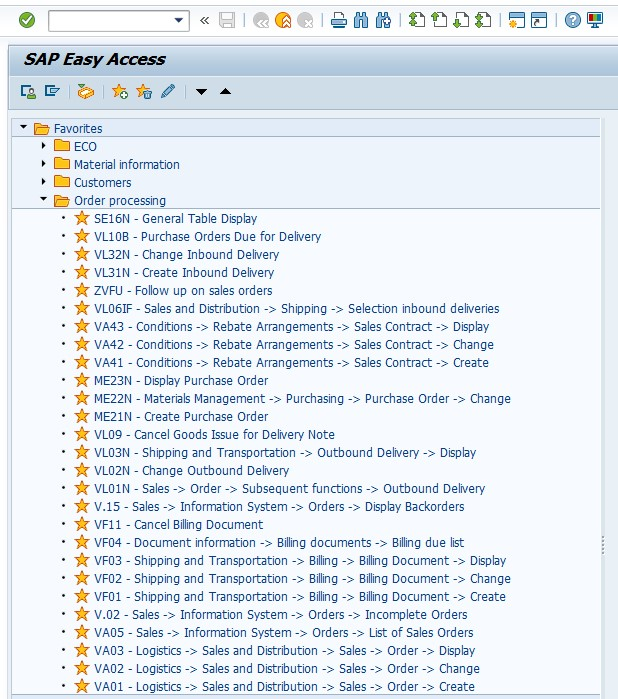Image resolution: width=618 pixels, height=699 pixels.
Task: Switch to the User Menu icon
Action: click(28, 92)
